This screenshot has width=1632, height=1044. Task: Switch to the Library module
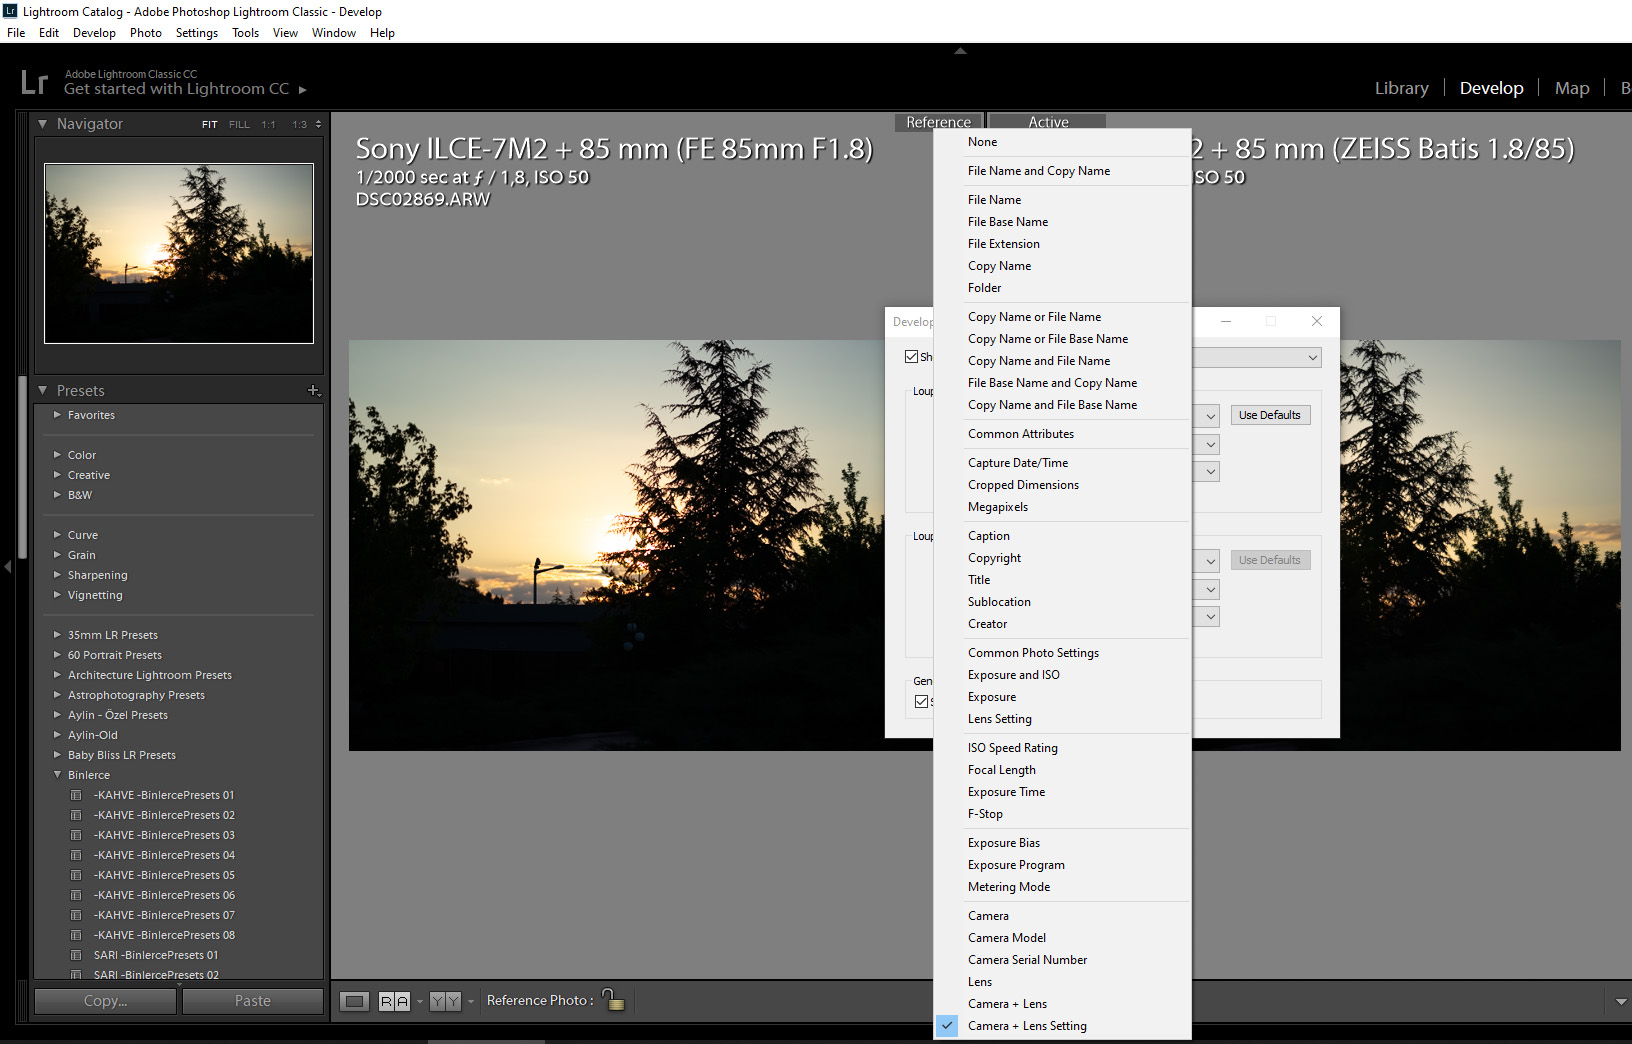pyautogui.click(x=1401, y=88)
